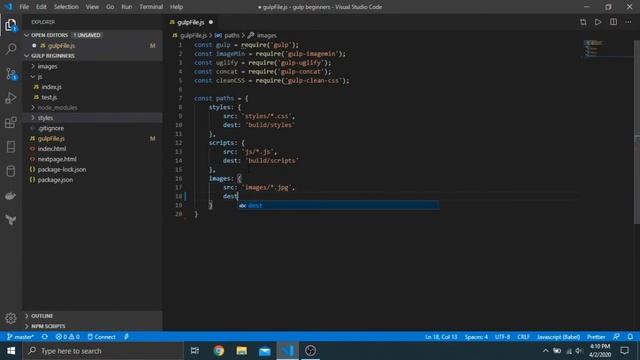Open the Edit menu
Viewport: 640px width, 360px height.
(x=41, y=7)
